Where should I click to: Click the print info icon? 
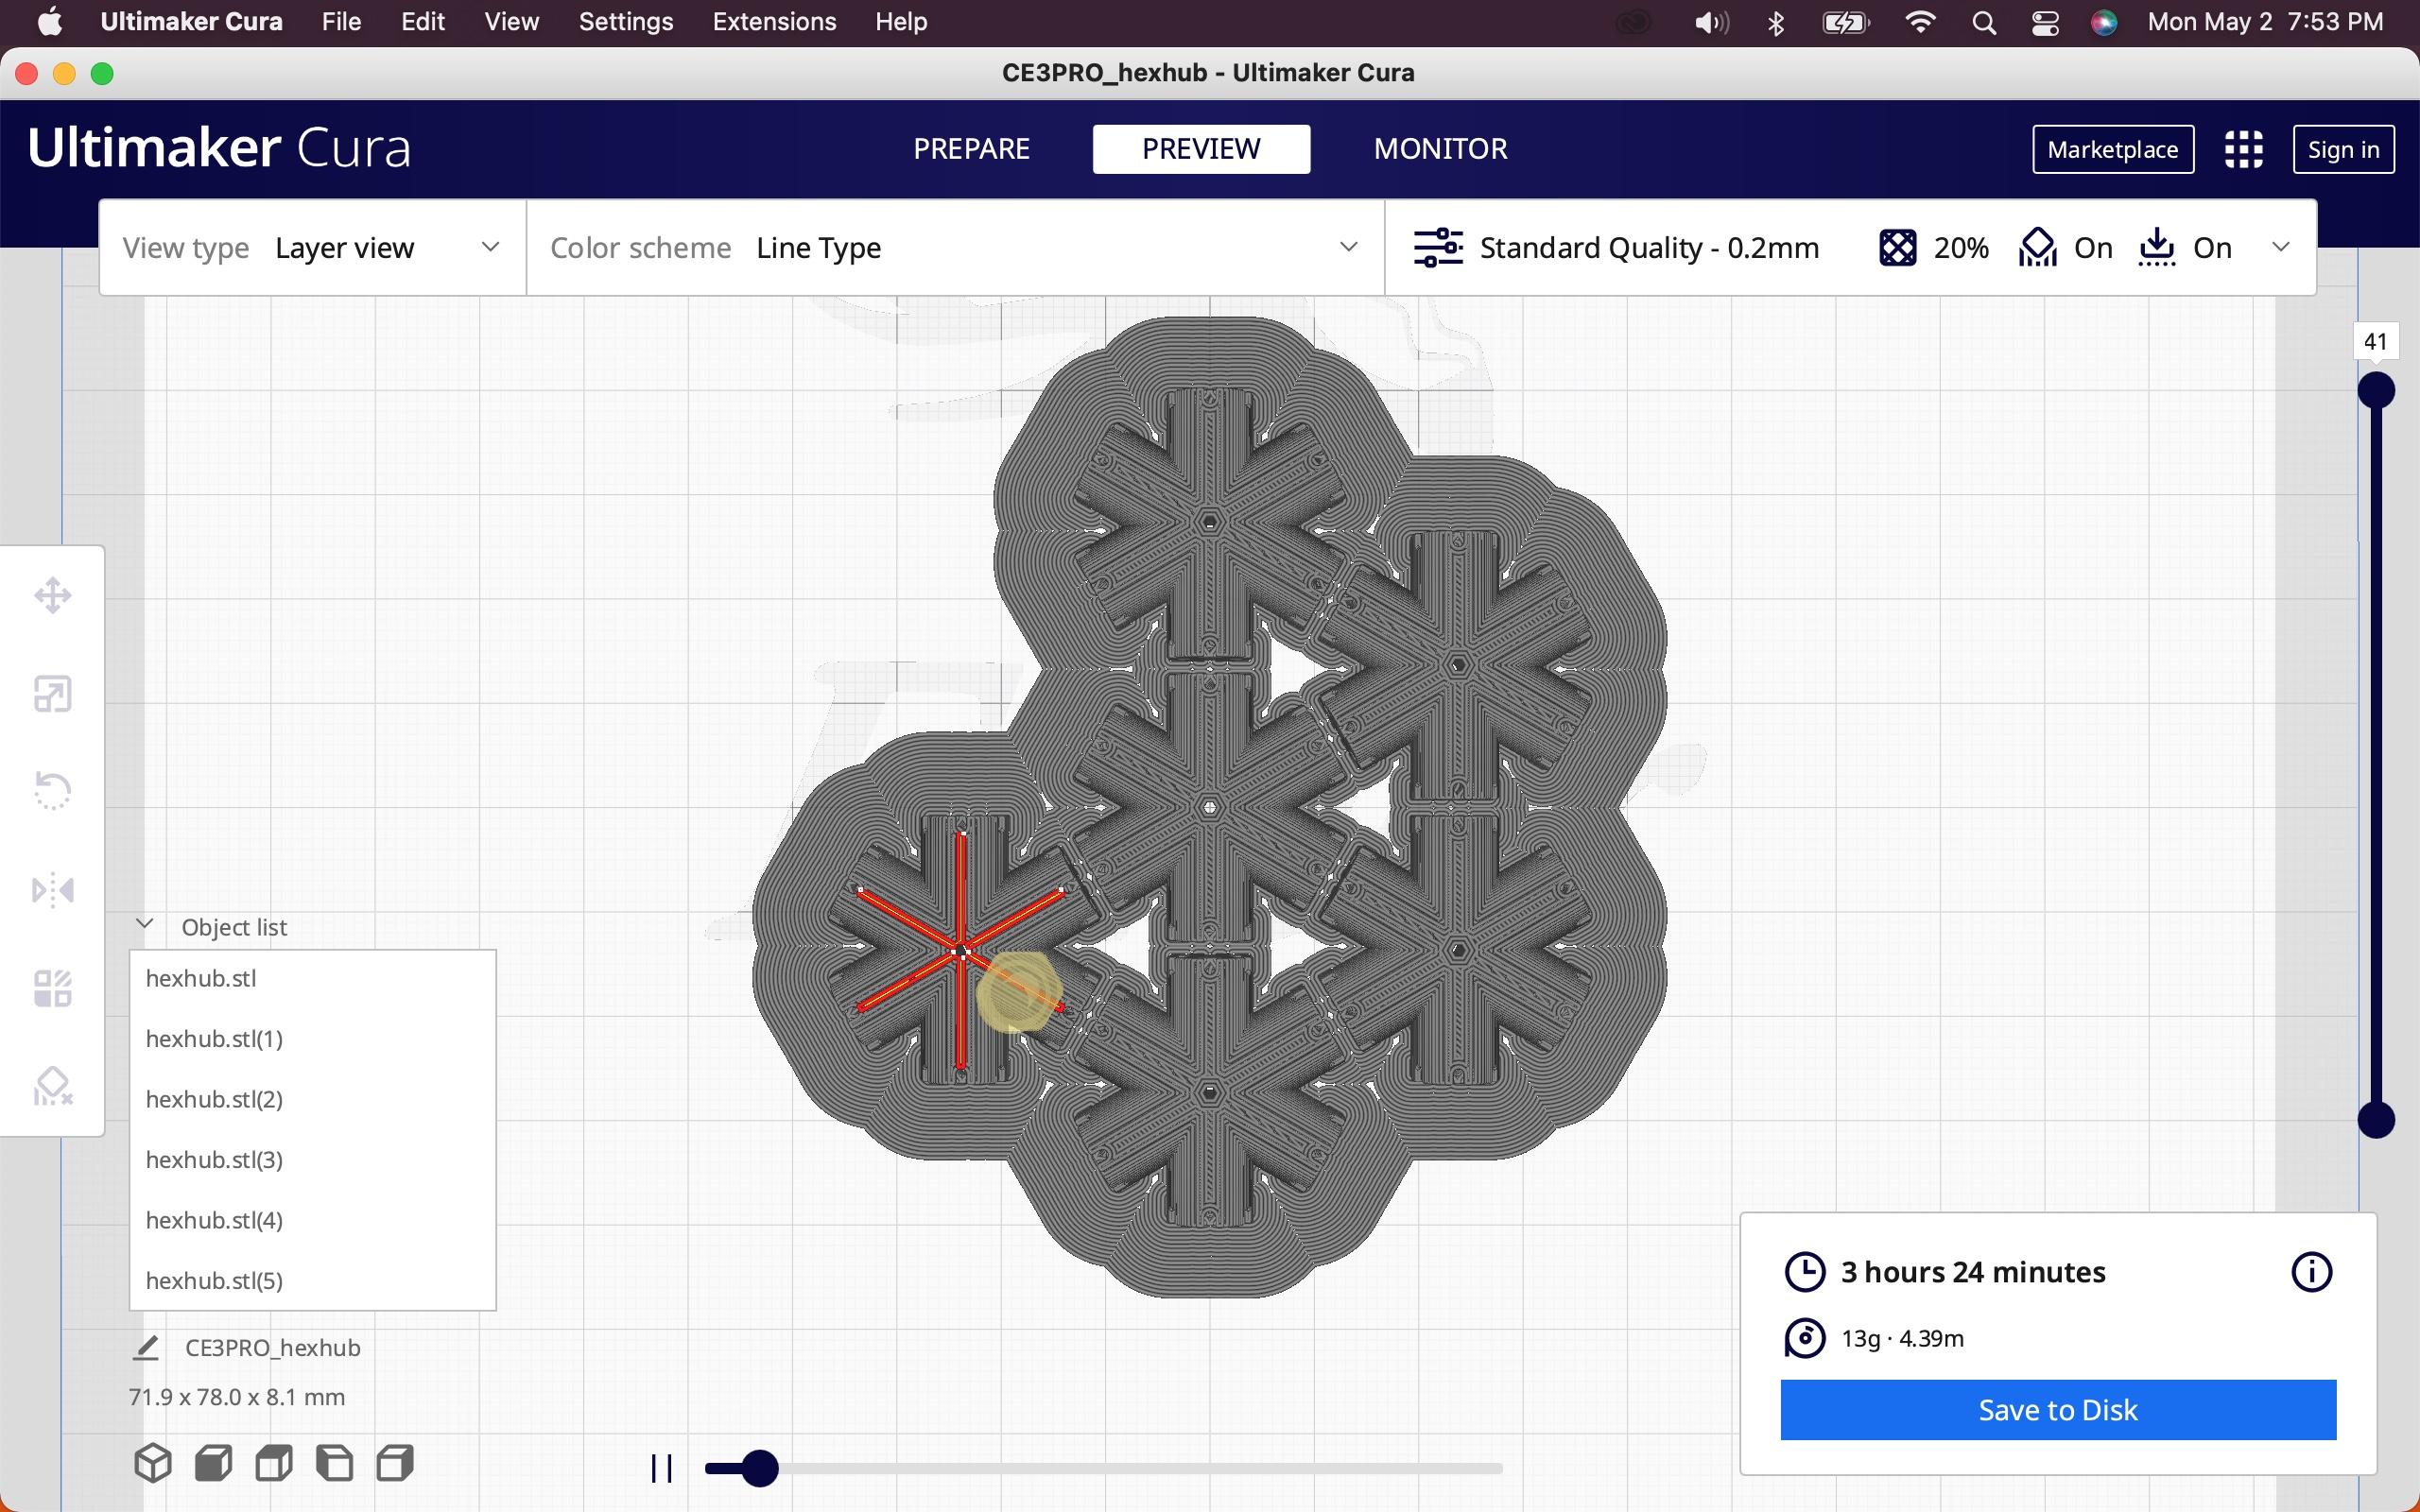click(x=2310, y=1272)
